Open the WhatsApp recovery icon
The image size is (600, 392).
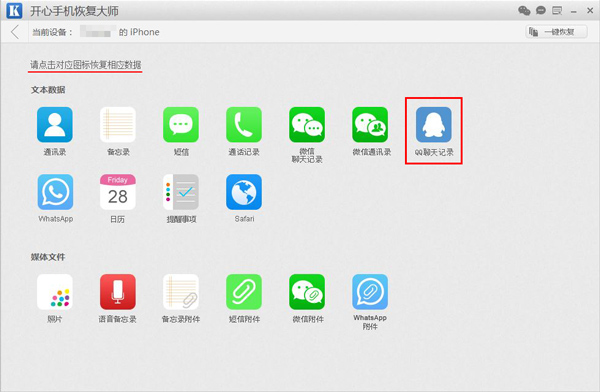pyautogui.click(x=55, y=192)
